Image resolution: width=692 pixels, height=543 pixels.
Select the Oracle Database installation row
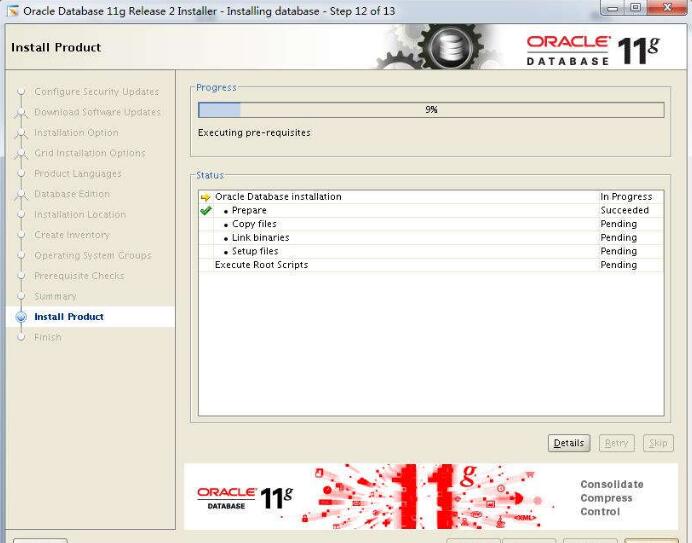click(x=431, y=197)
